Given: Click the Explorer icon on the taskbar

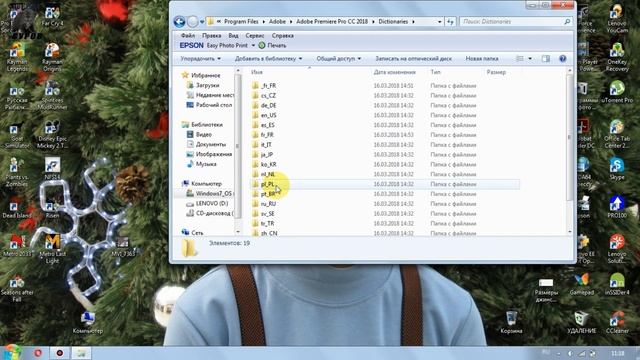Looking at the screenshot, I should (81, 353).
